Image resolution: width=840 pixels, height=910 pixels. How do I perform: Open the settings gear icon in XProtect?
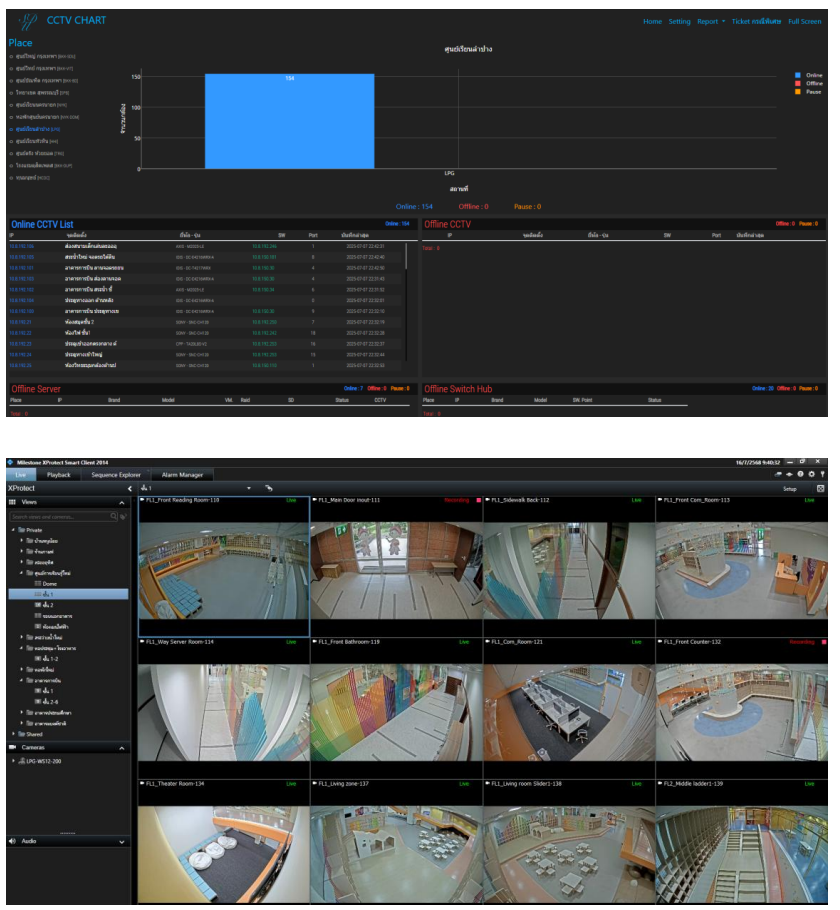coord(811,474)
